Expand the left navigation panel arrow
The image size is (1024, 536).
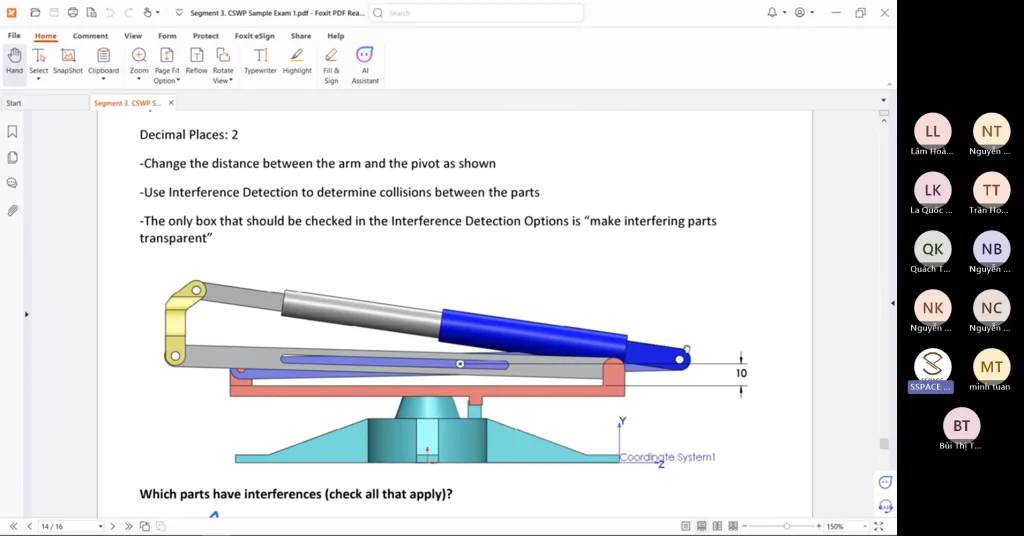tap(27, 315)
